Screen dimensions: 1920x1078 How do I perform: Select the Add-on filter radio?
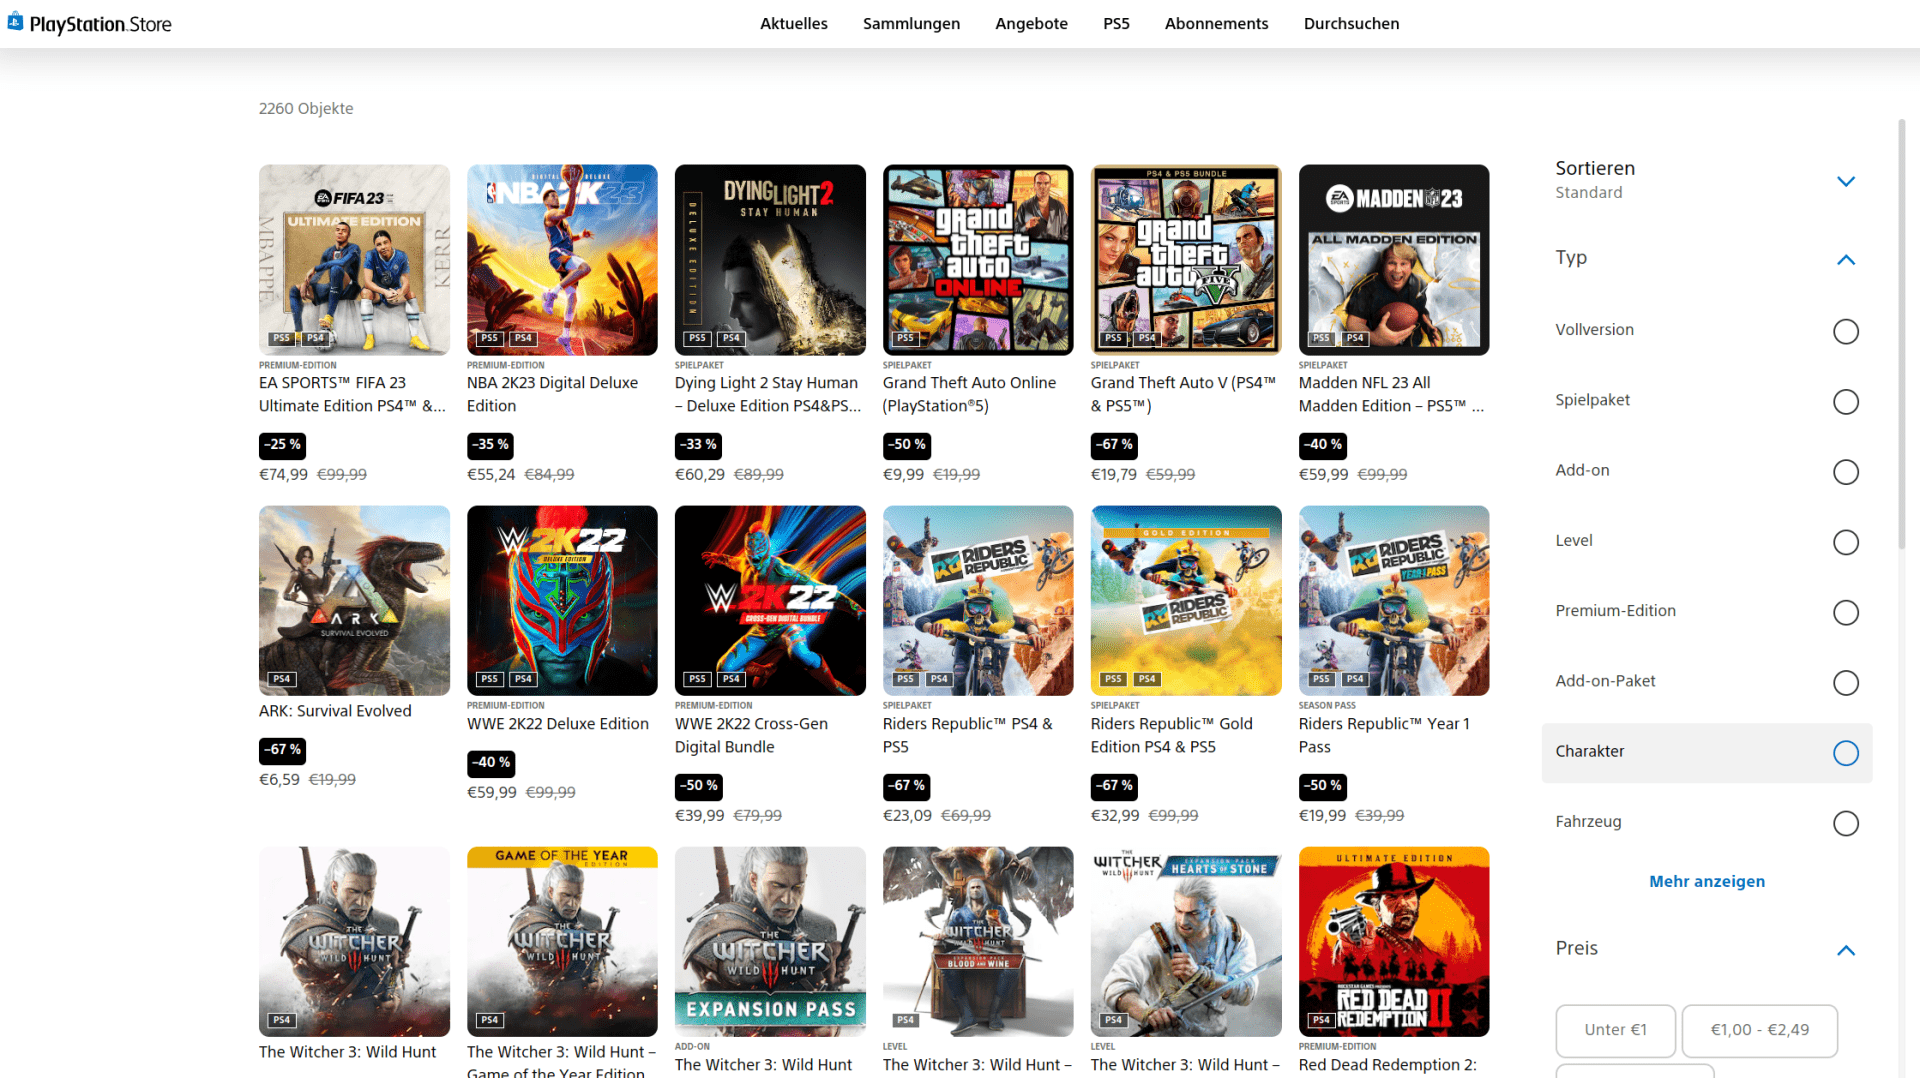1846,472
